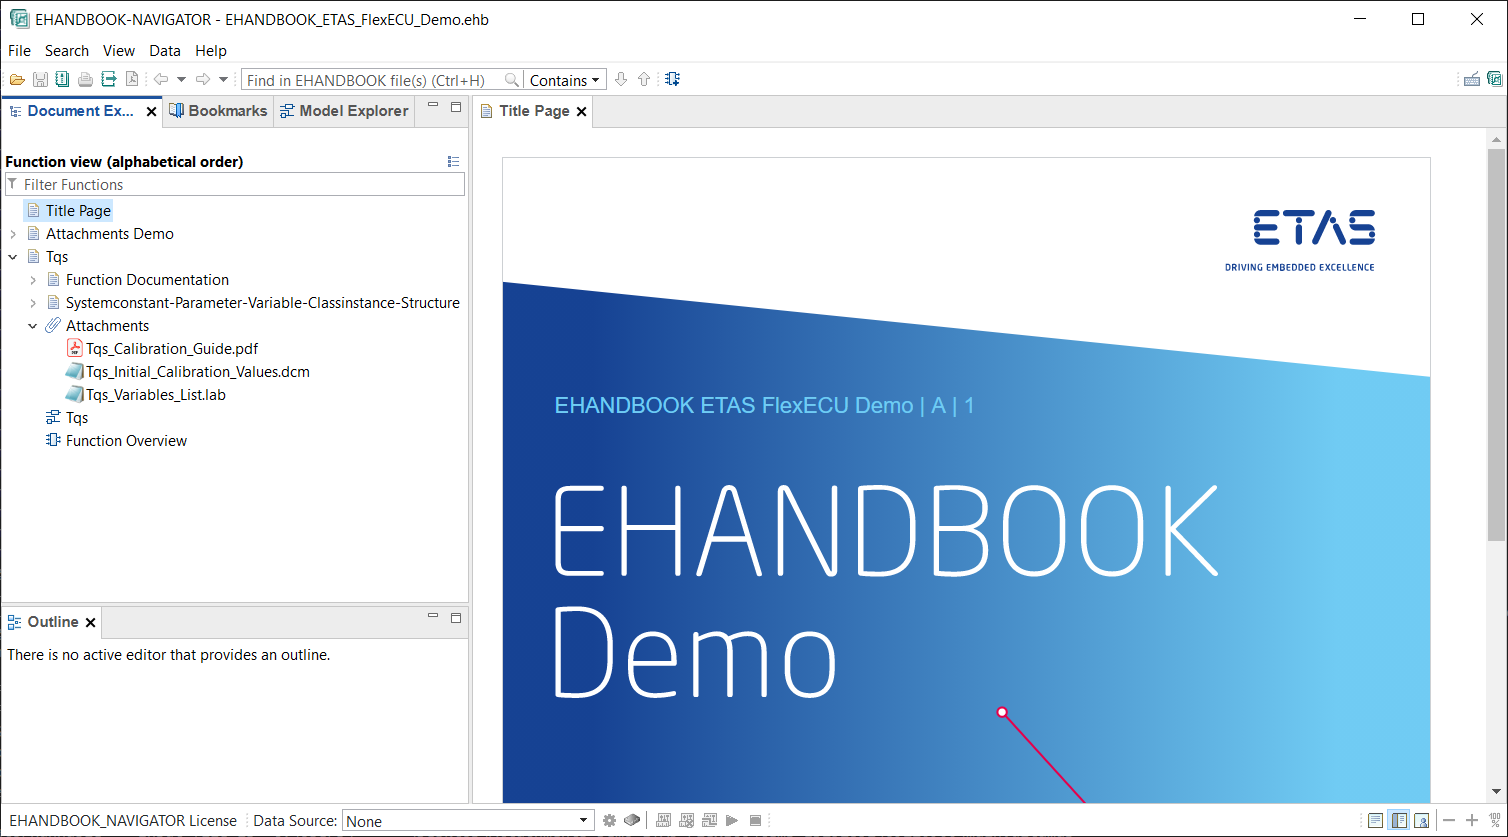Image resolution: width=1508 pixels, height=837 pixels.
Task: Open an EHANDBOOK file with the folder icon
Action: [x=17, y=79]
